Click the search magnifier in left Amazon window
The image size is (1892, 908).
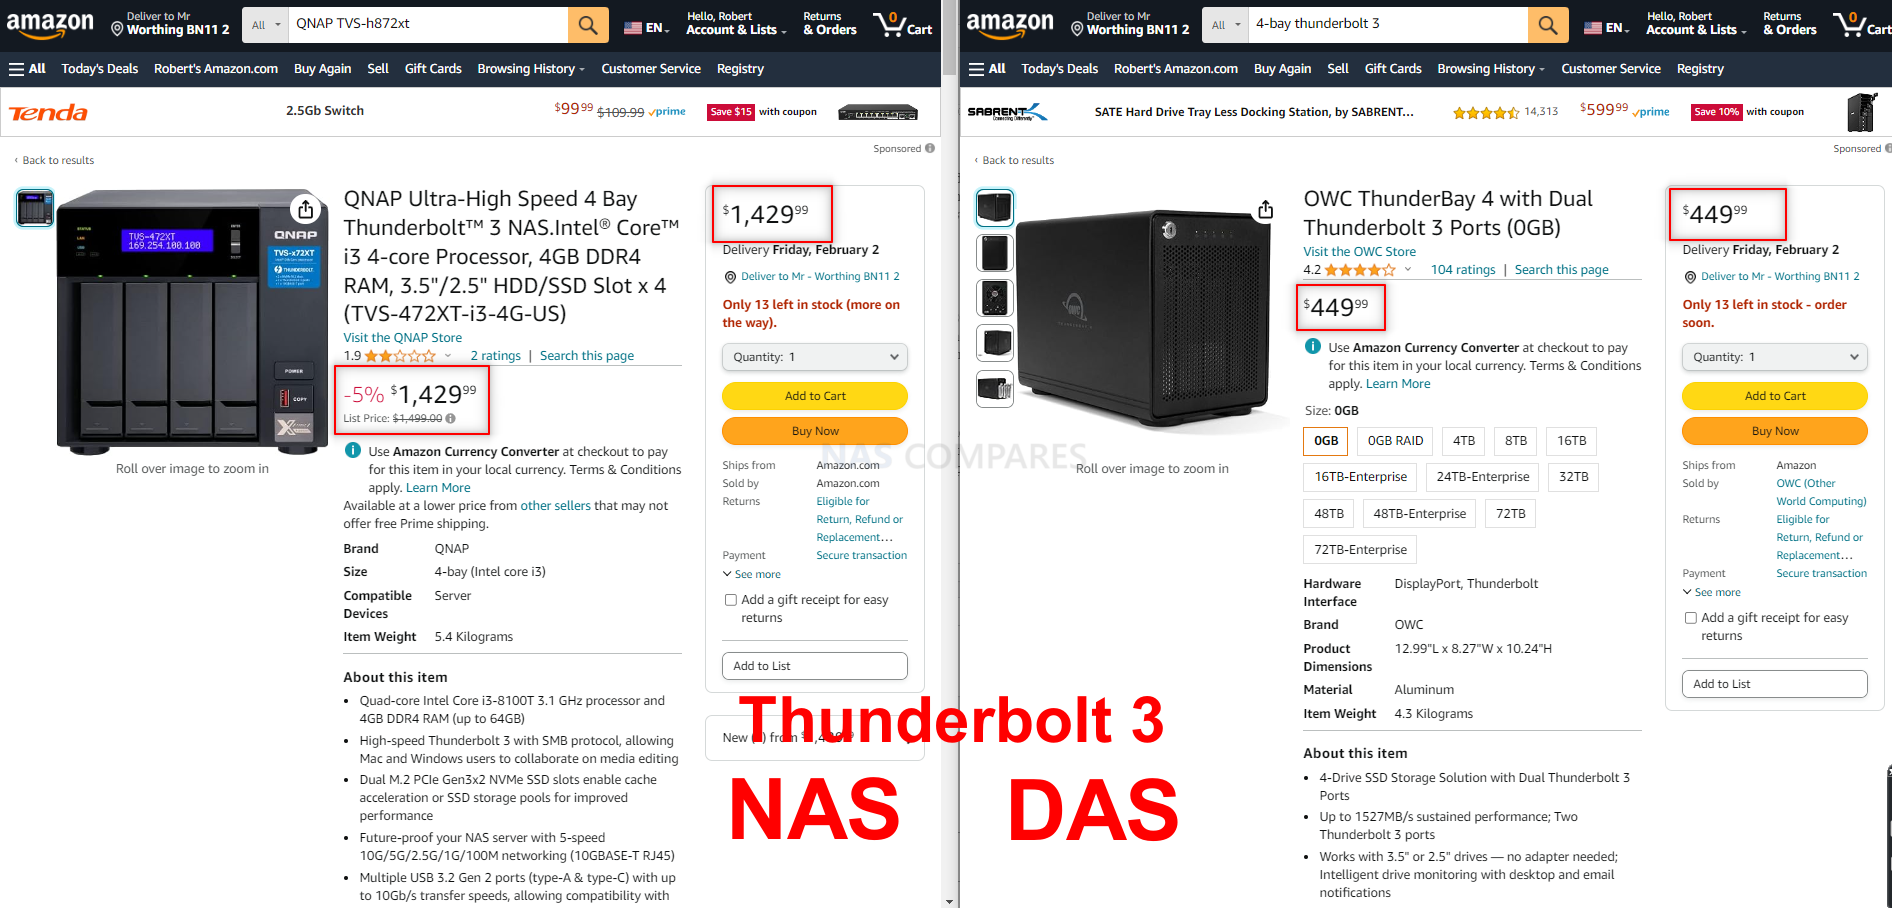(588, 25)
